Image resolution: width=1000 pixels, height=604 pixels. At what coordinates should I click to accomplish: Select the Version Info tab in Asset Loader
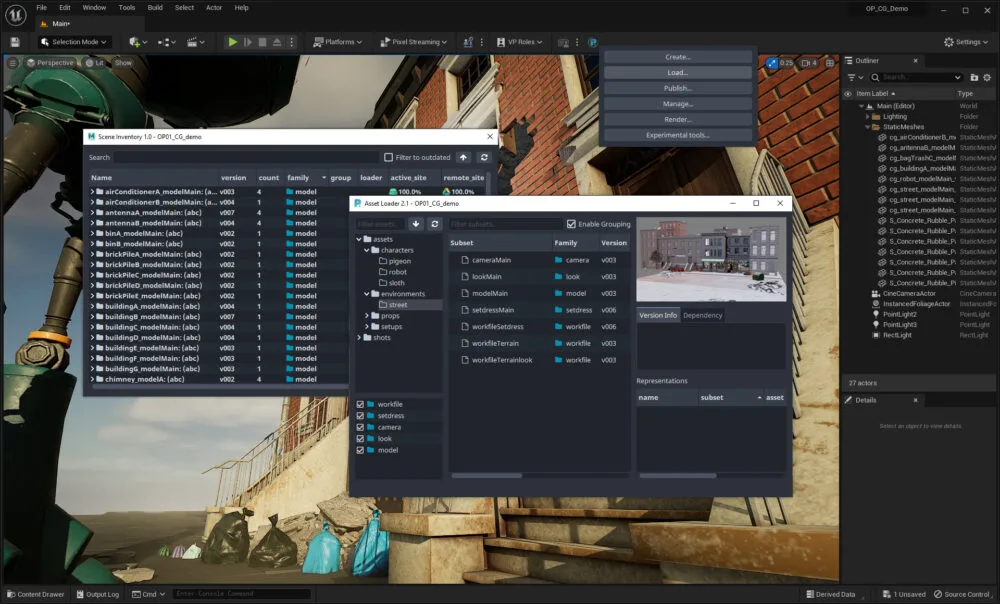pos(658,315)
